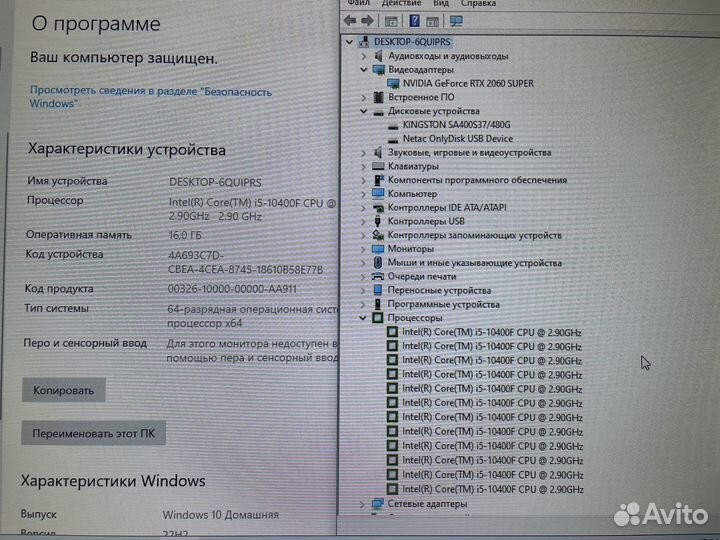Click the Мыши и иные указывающие устройства icon
This screenshot has width=720, height=540.
pyautogui.click(x=377, y=263)
